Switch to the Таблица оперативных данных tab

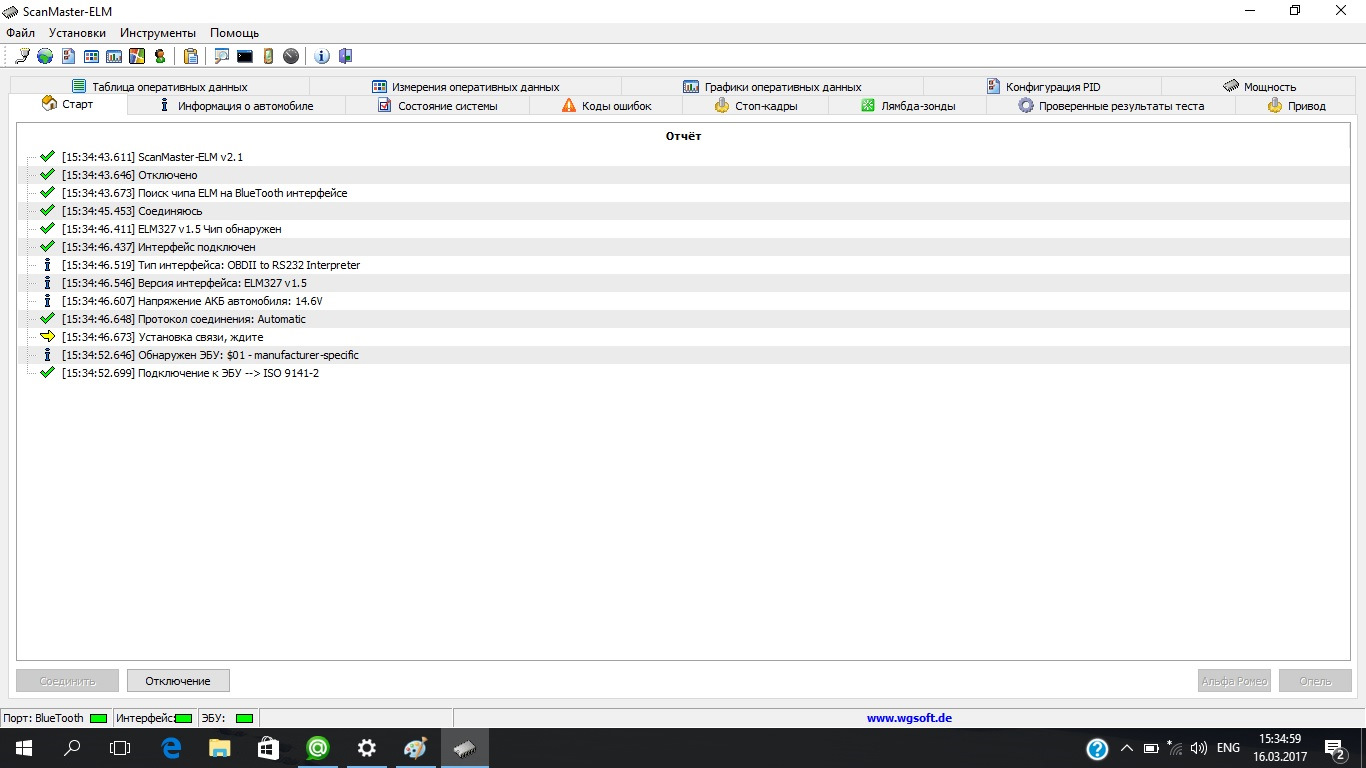point(160,87)
